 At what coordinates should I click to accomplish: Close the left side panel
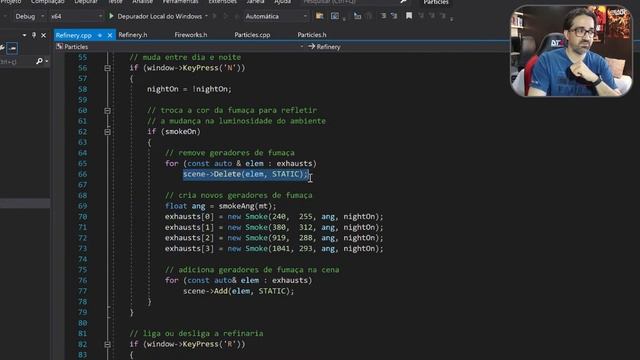click(x=44, y=36)
